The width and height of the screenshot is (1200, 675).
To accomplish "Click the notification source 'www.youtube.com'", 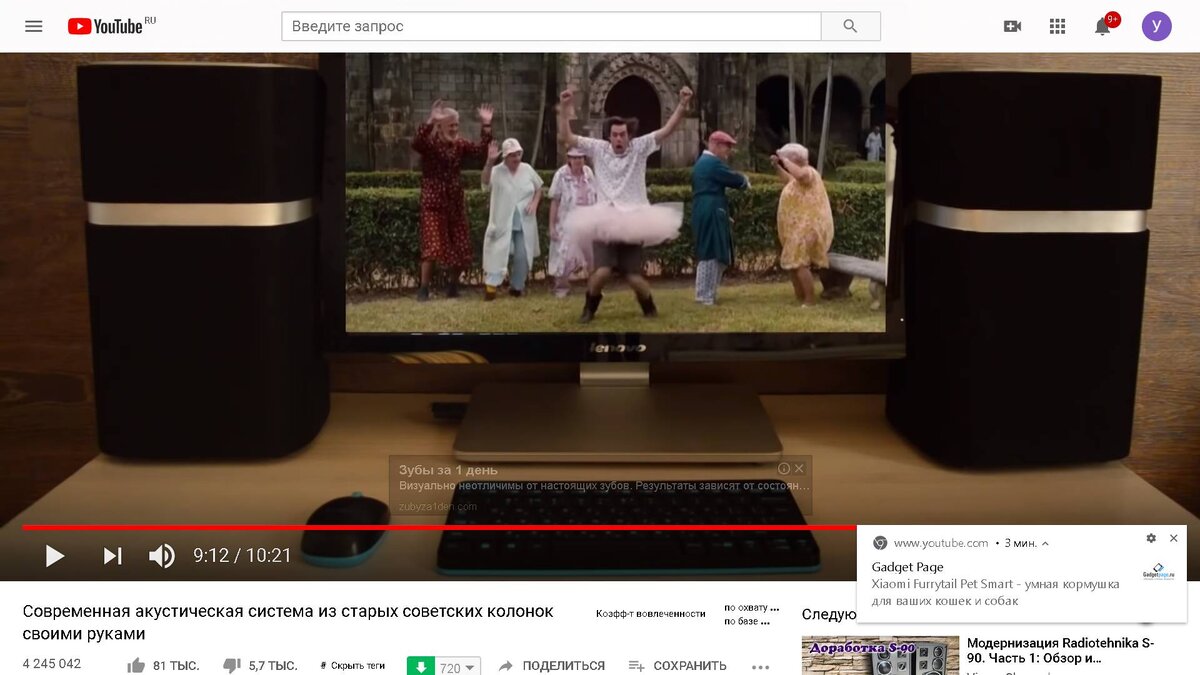I will tap(941, 543).
